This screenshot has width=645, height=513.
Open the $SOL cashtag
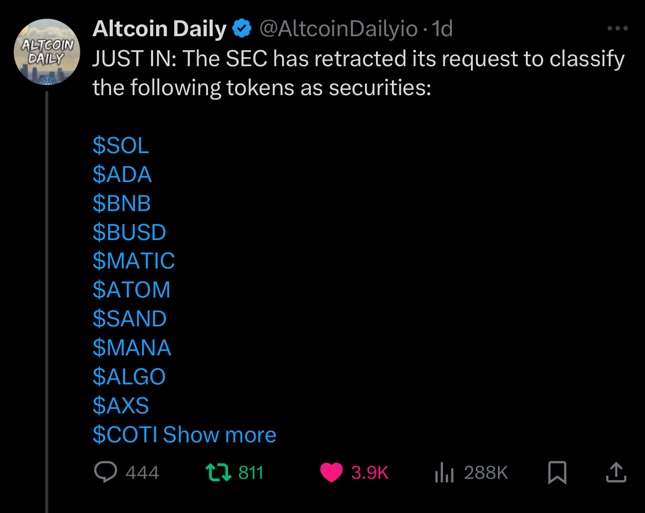click(121, 145)
